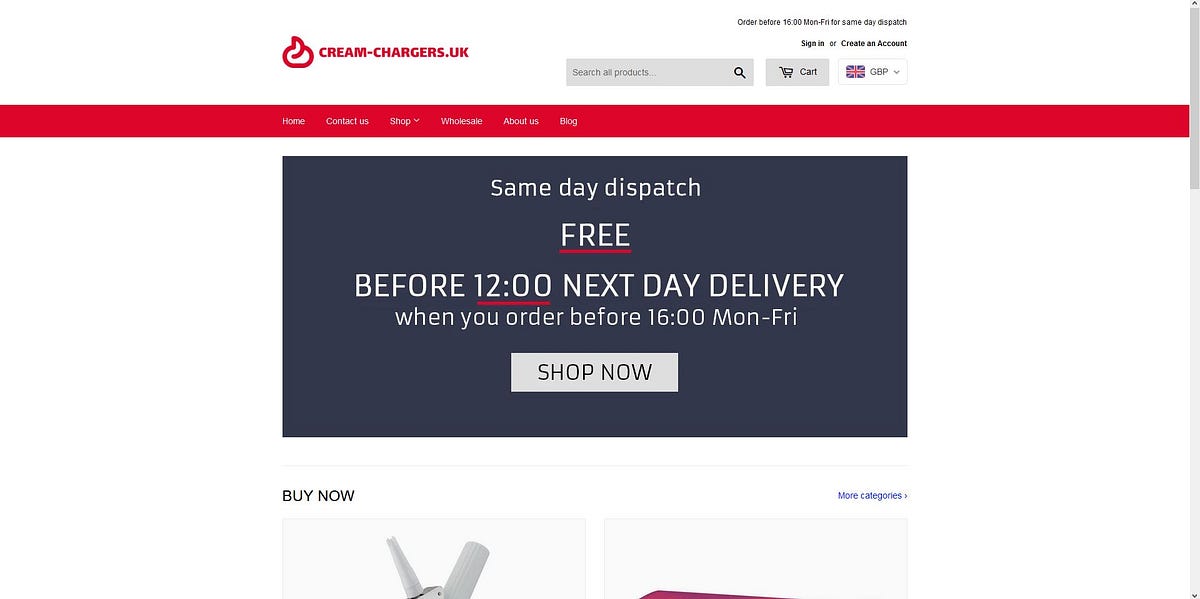Open the Home menu item
This screenshot has height=599, width=1200.
(x=294, y=121)
